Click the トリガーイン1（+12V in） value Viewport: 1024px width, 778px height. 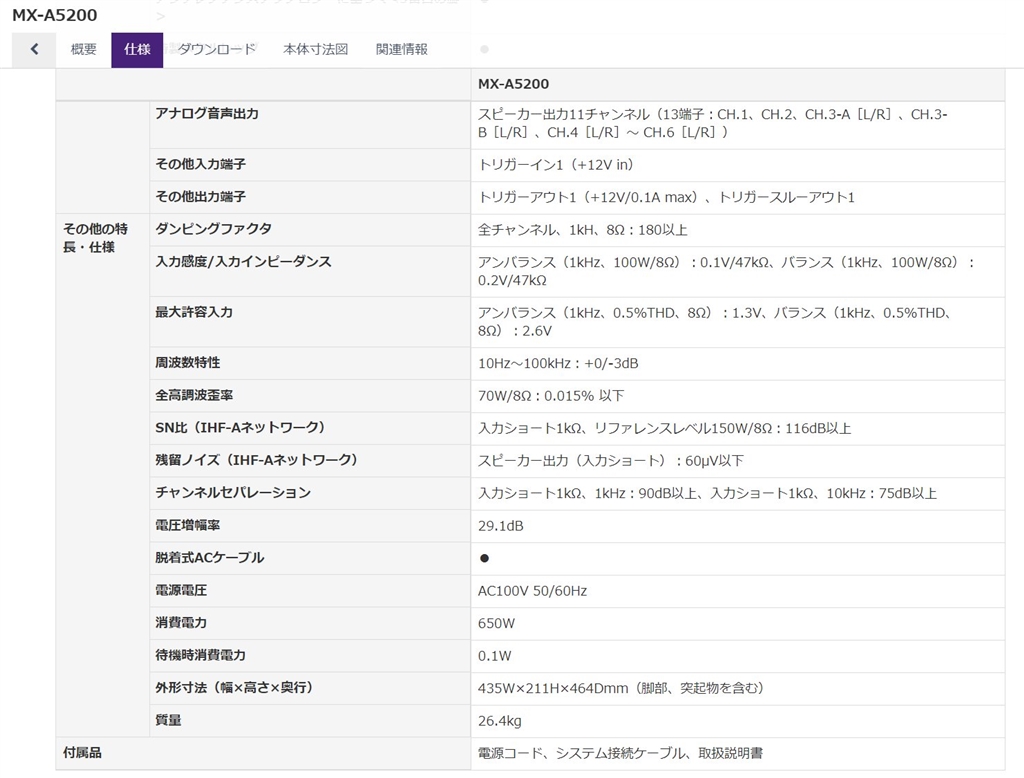pyautogui.click(x=556, y=165)
